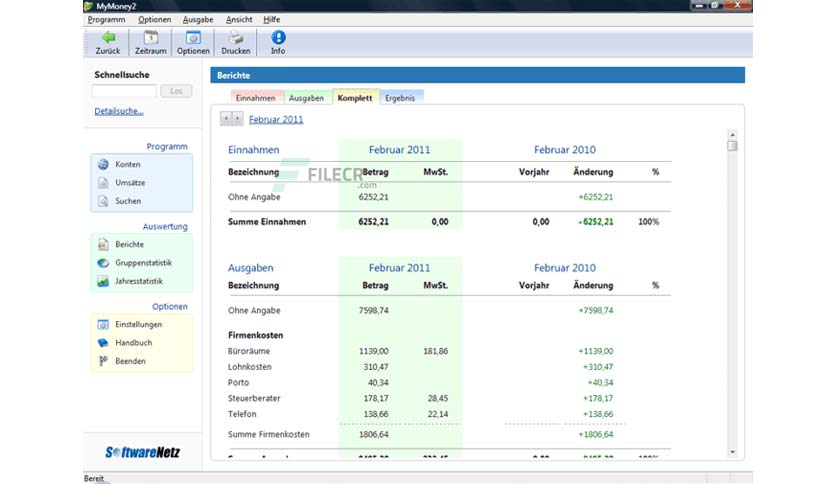The height and width of the screenshot is (484, 836).
Task: Click the Schnellsuche text input field
Action: 124,91
